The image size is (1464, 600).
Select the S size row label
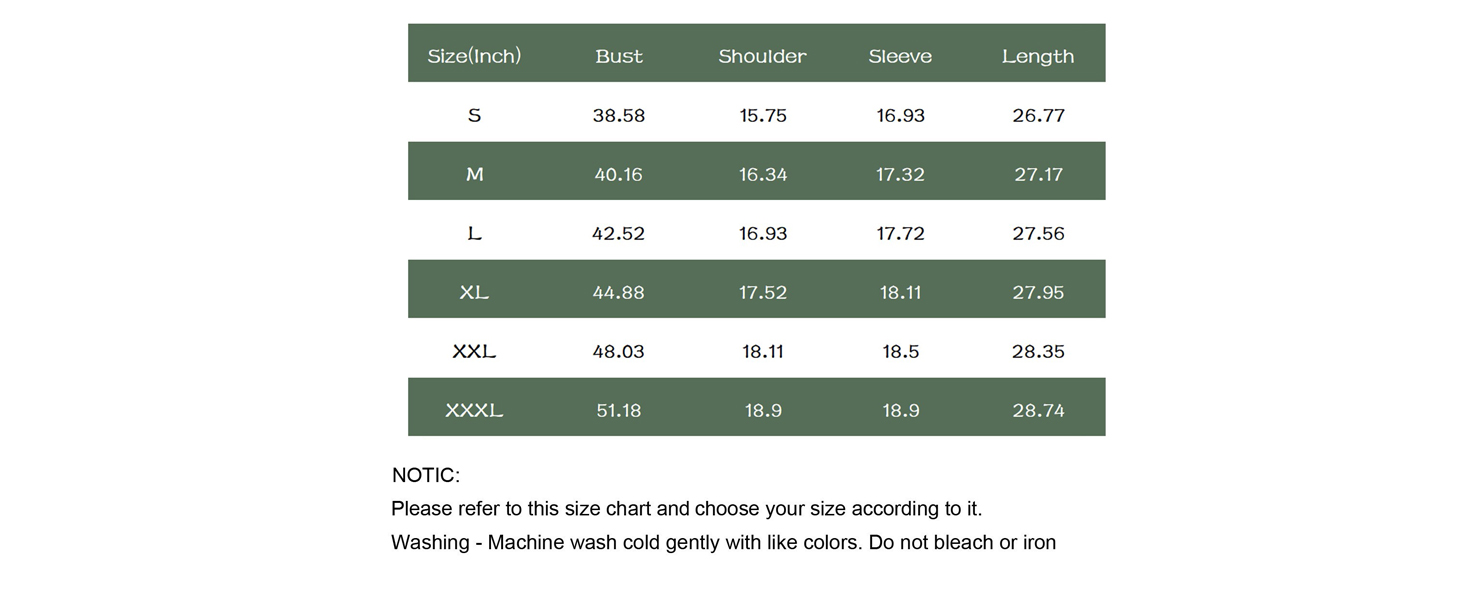click(x=474, y=115)
